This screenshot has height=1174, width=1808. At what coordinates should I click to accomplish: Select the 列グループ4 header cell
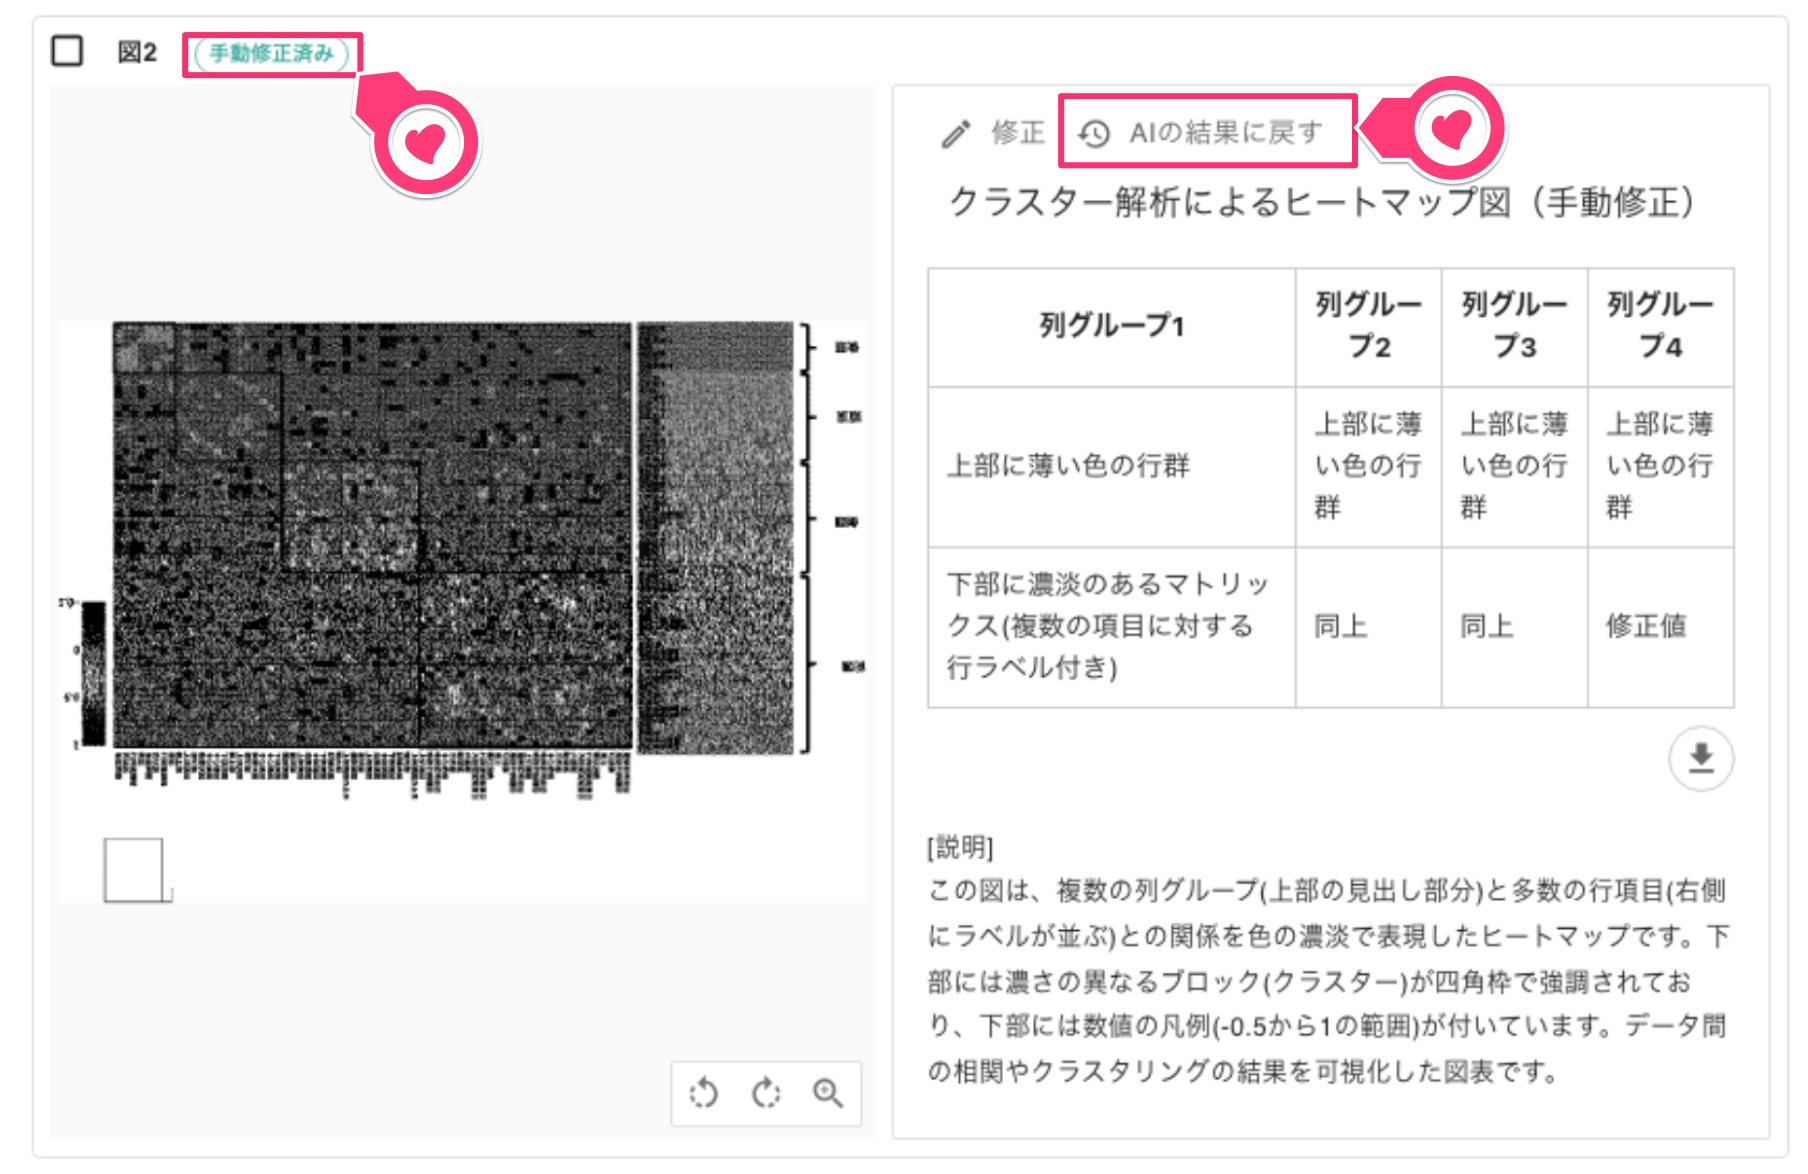coord(1660,326)
